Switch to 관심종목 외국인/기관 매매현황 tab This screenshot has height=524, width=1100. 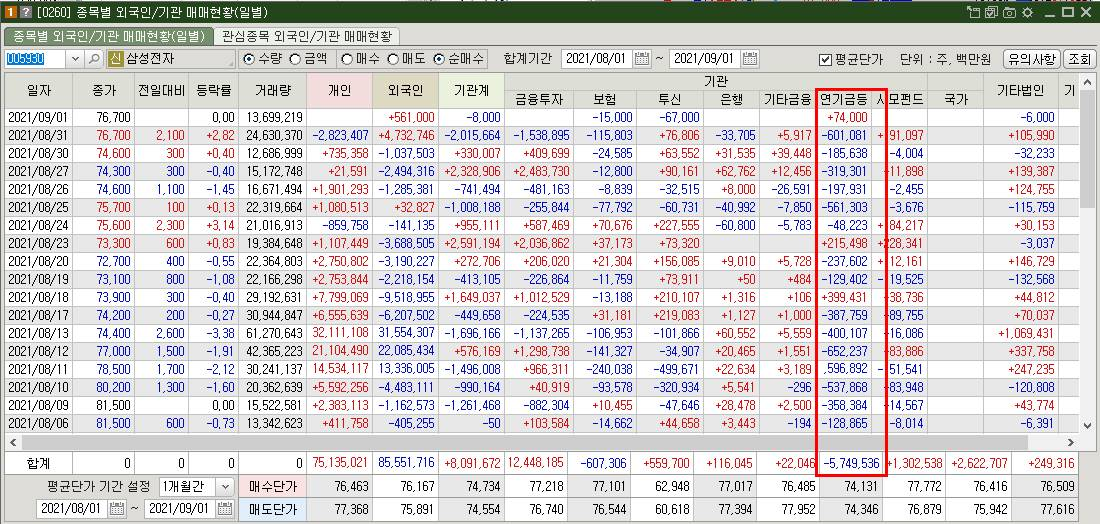(x=307, y=36)
